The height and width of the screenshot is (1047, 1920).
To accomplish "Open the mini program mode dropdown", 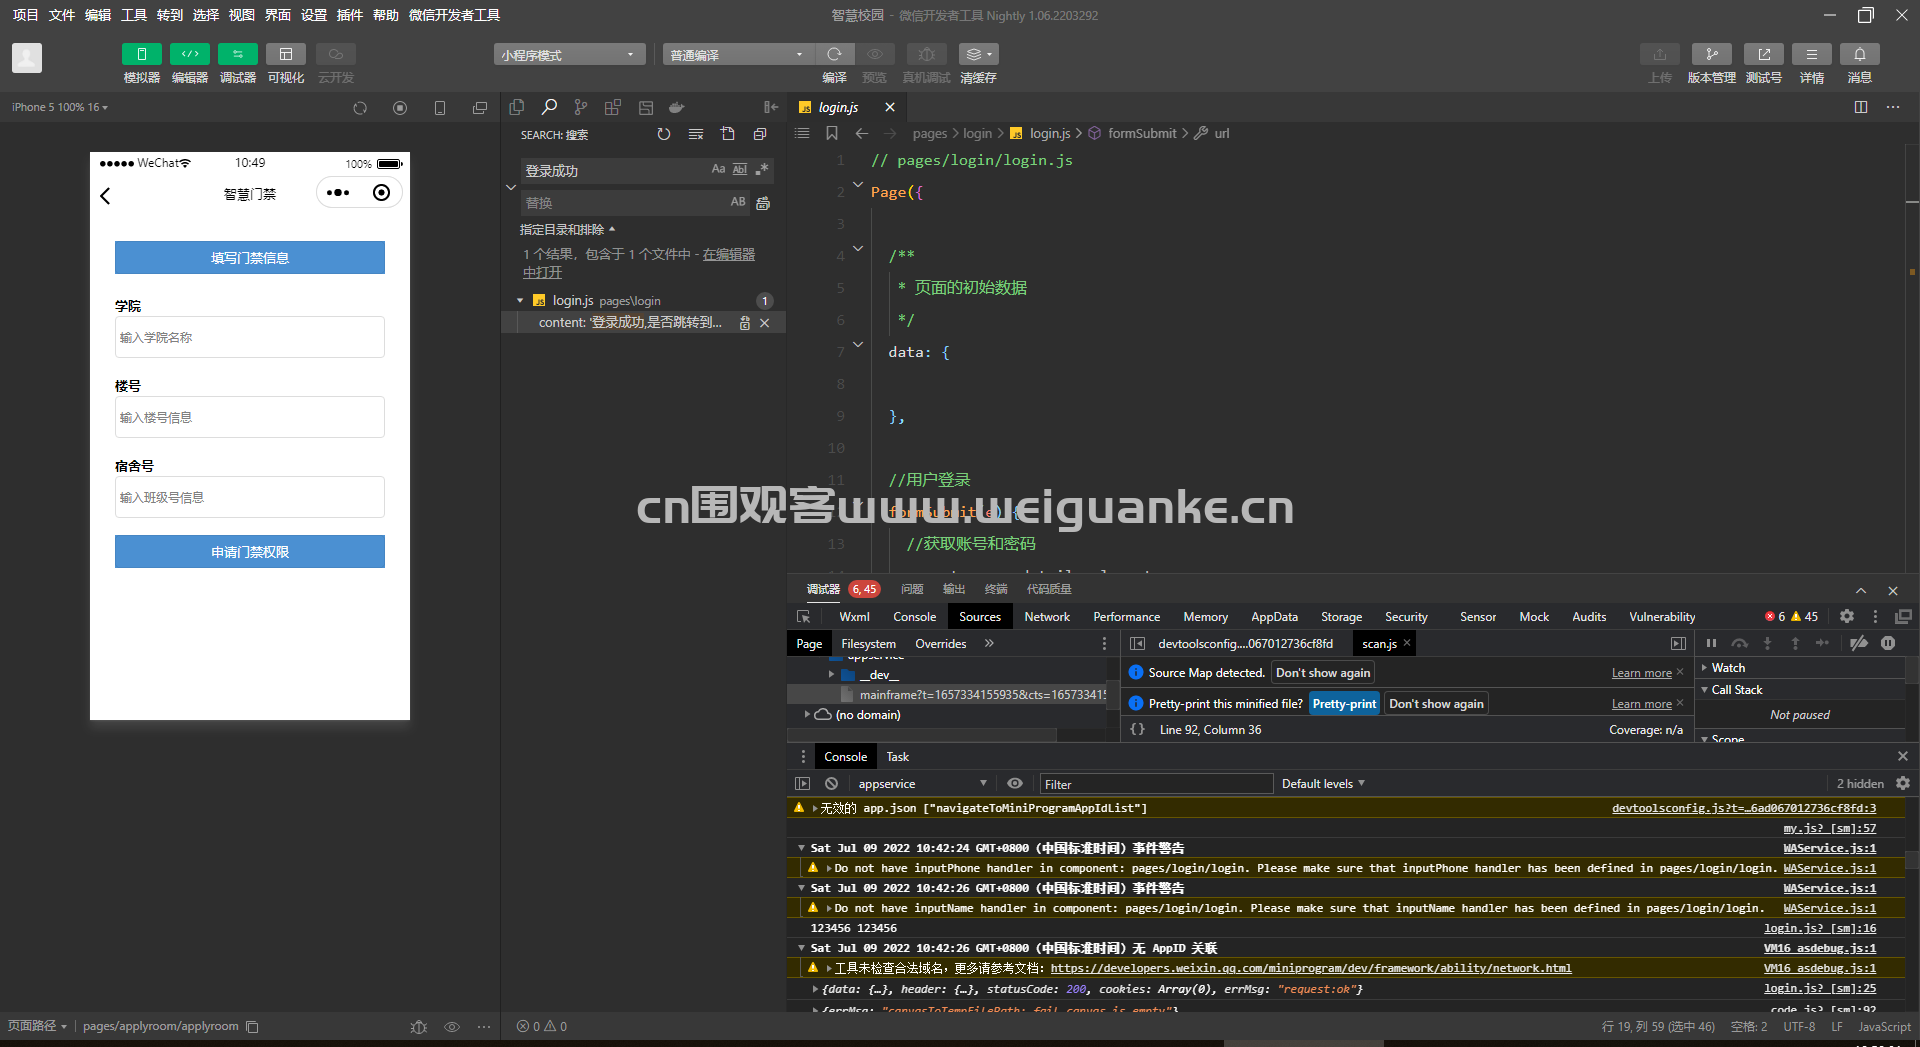I will point(569,55).
